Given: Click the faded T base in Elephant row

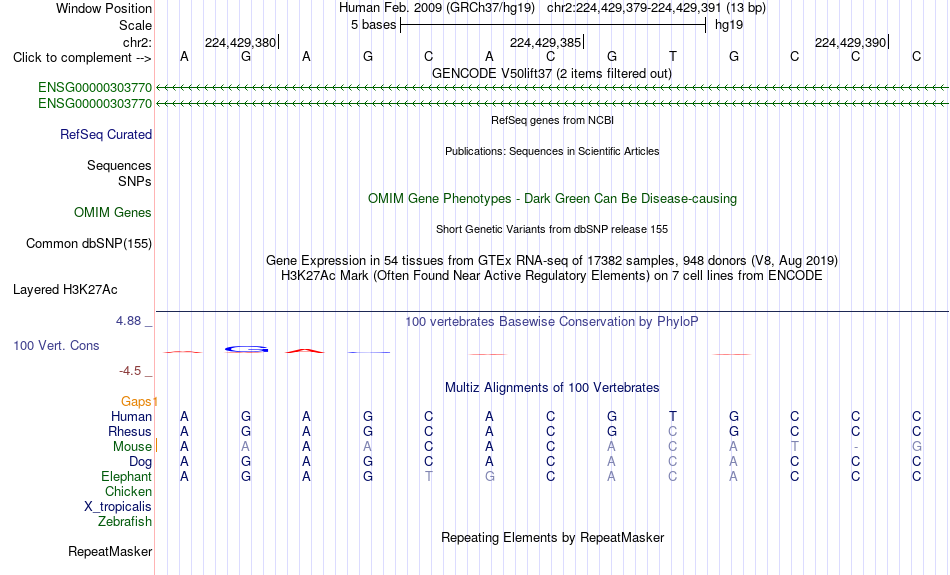Looking at the screenshot, I should click(429, 477).
